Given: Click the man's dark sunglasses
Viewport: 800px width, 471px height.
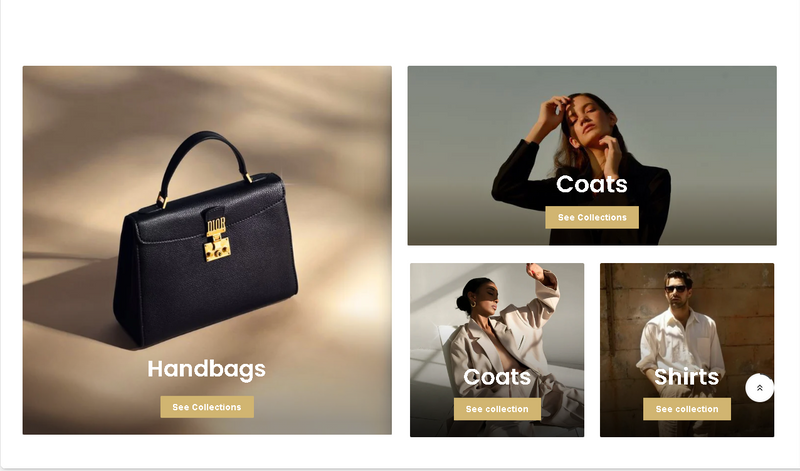Looking at the screenshot, I should [676, 289].
